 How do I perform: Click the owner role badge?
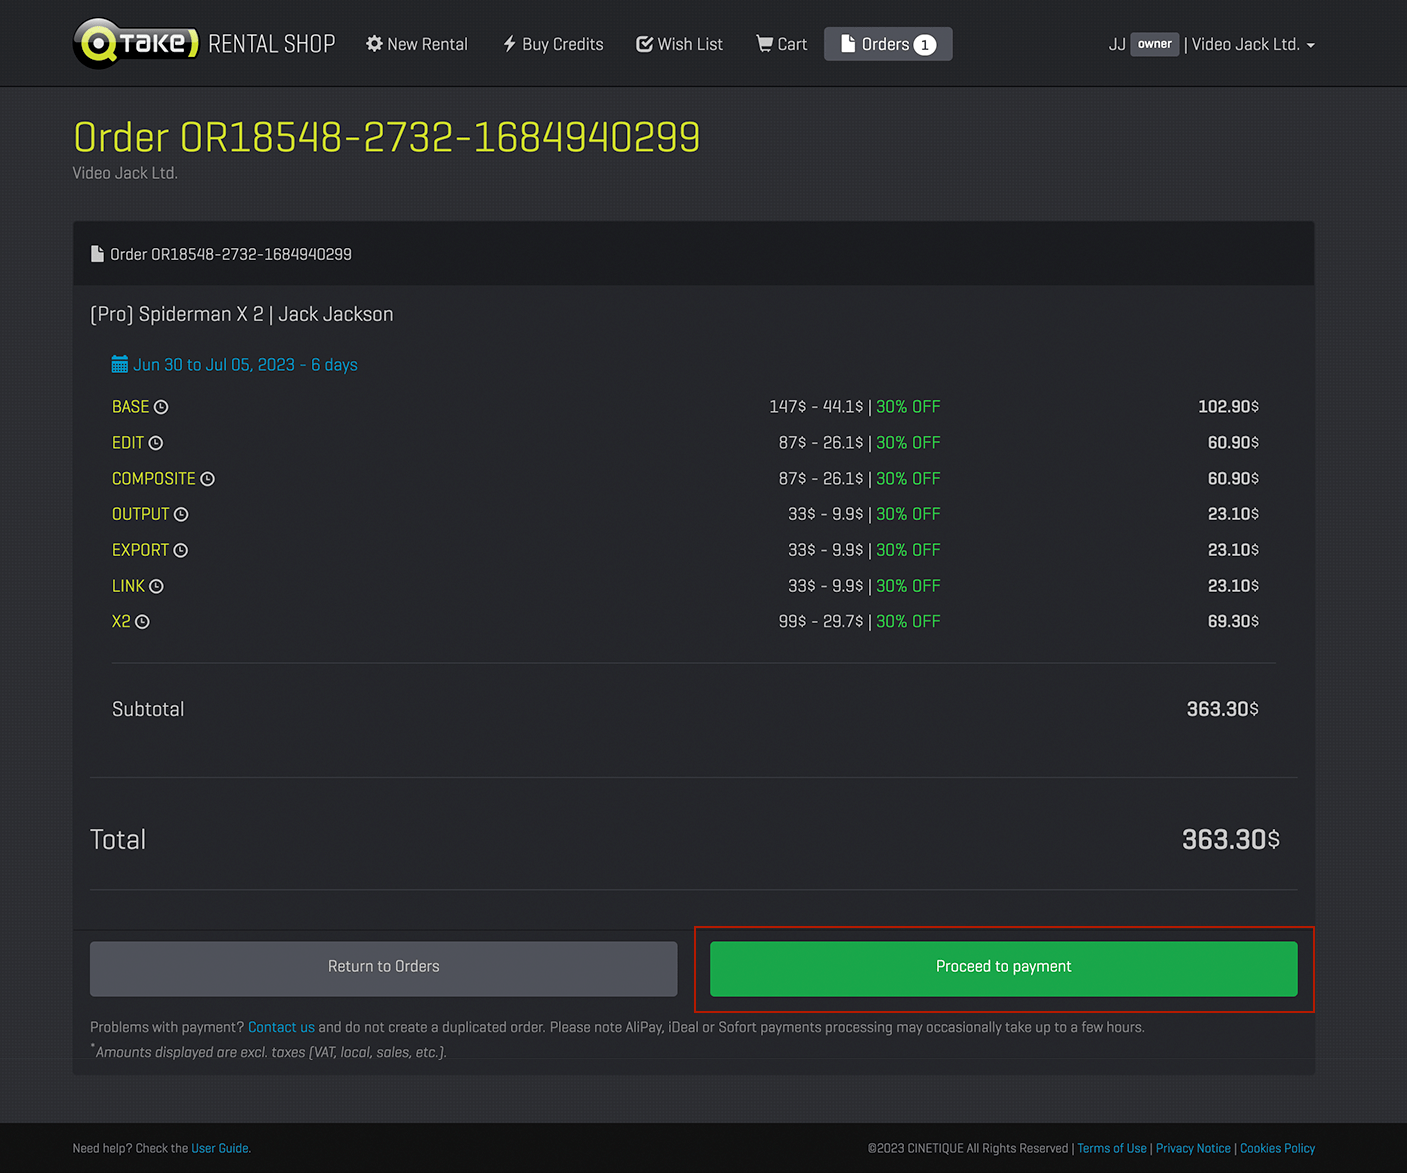[x=1154, y=44]
